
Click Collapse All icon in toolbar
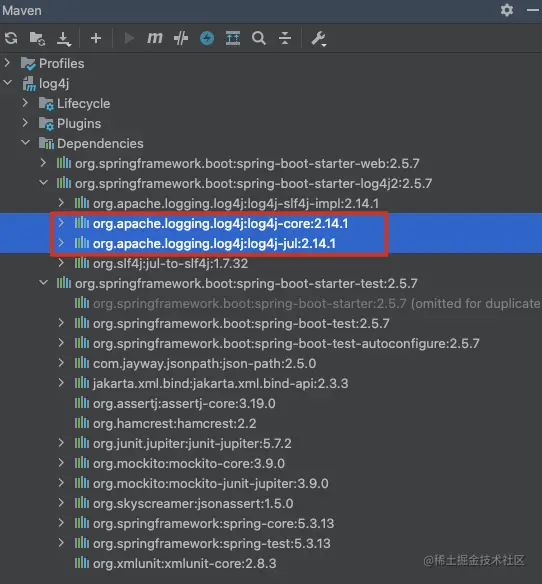[x=285, y=38]
